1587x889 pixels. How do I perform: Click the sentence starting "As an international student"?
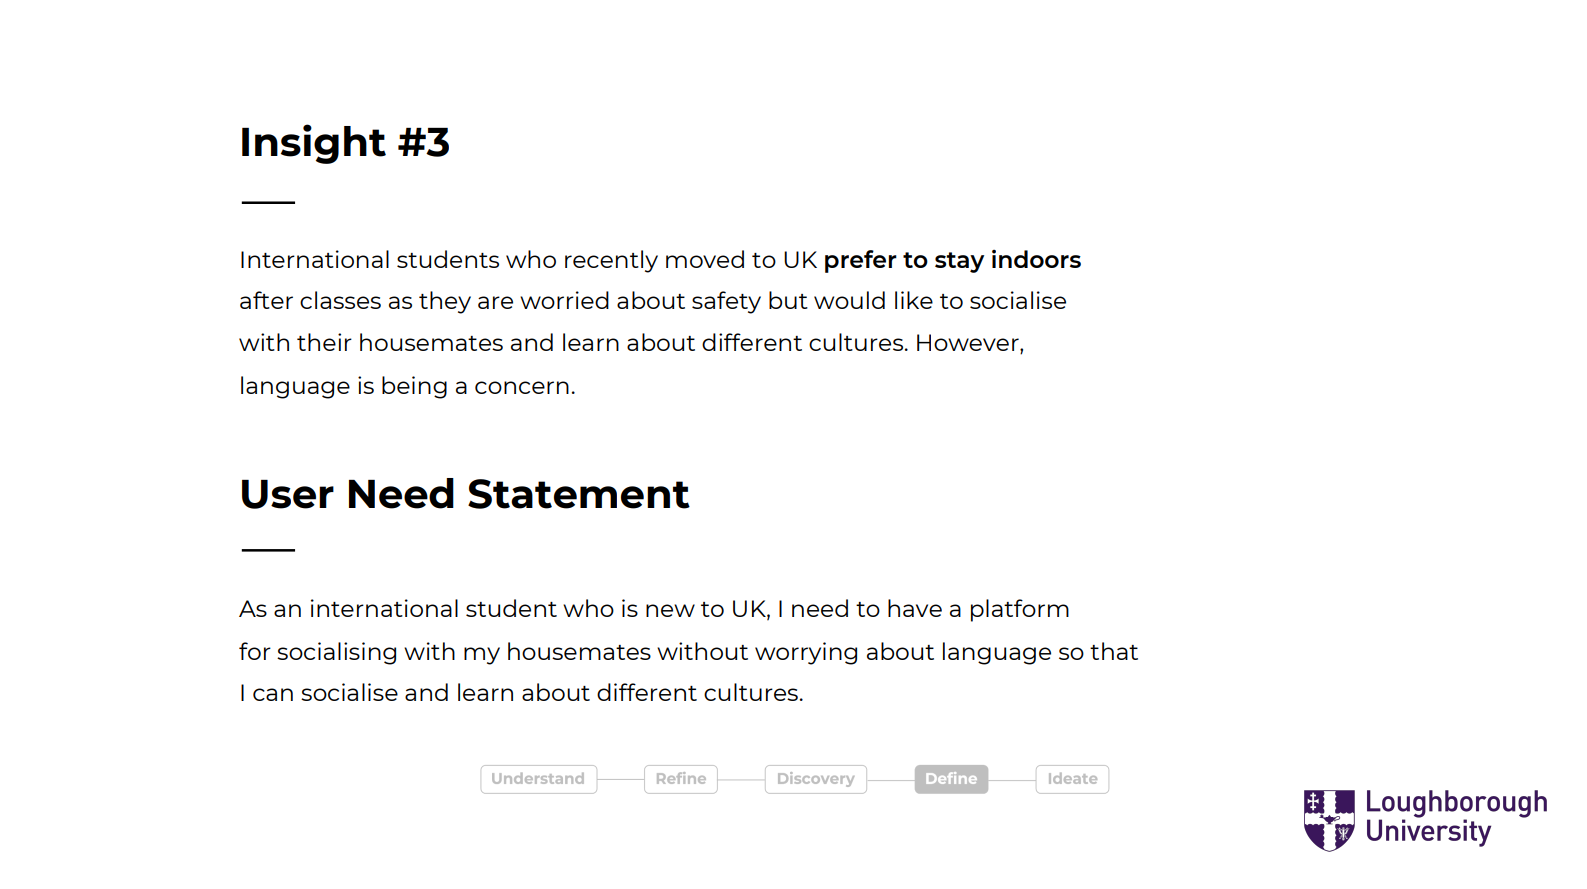point(654,609)
